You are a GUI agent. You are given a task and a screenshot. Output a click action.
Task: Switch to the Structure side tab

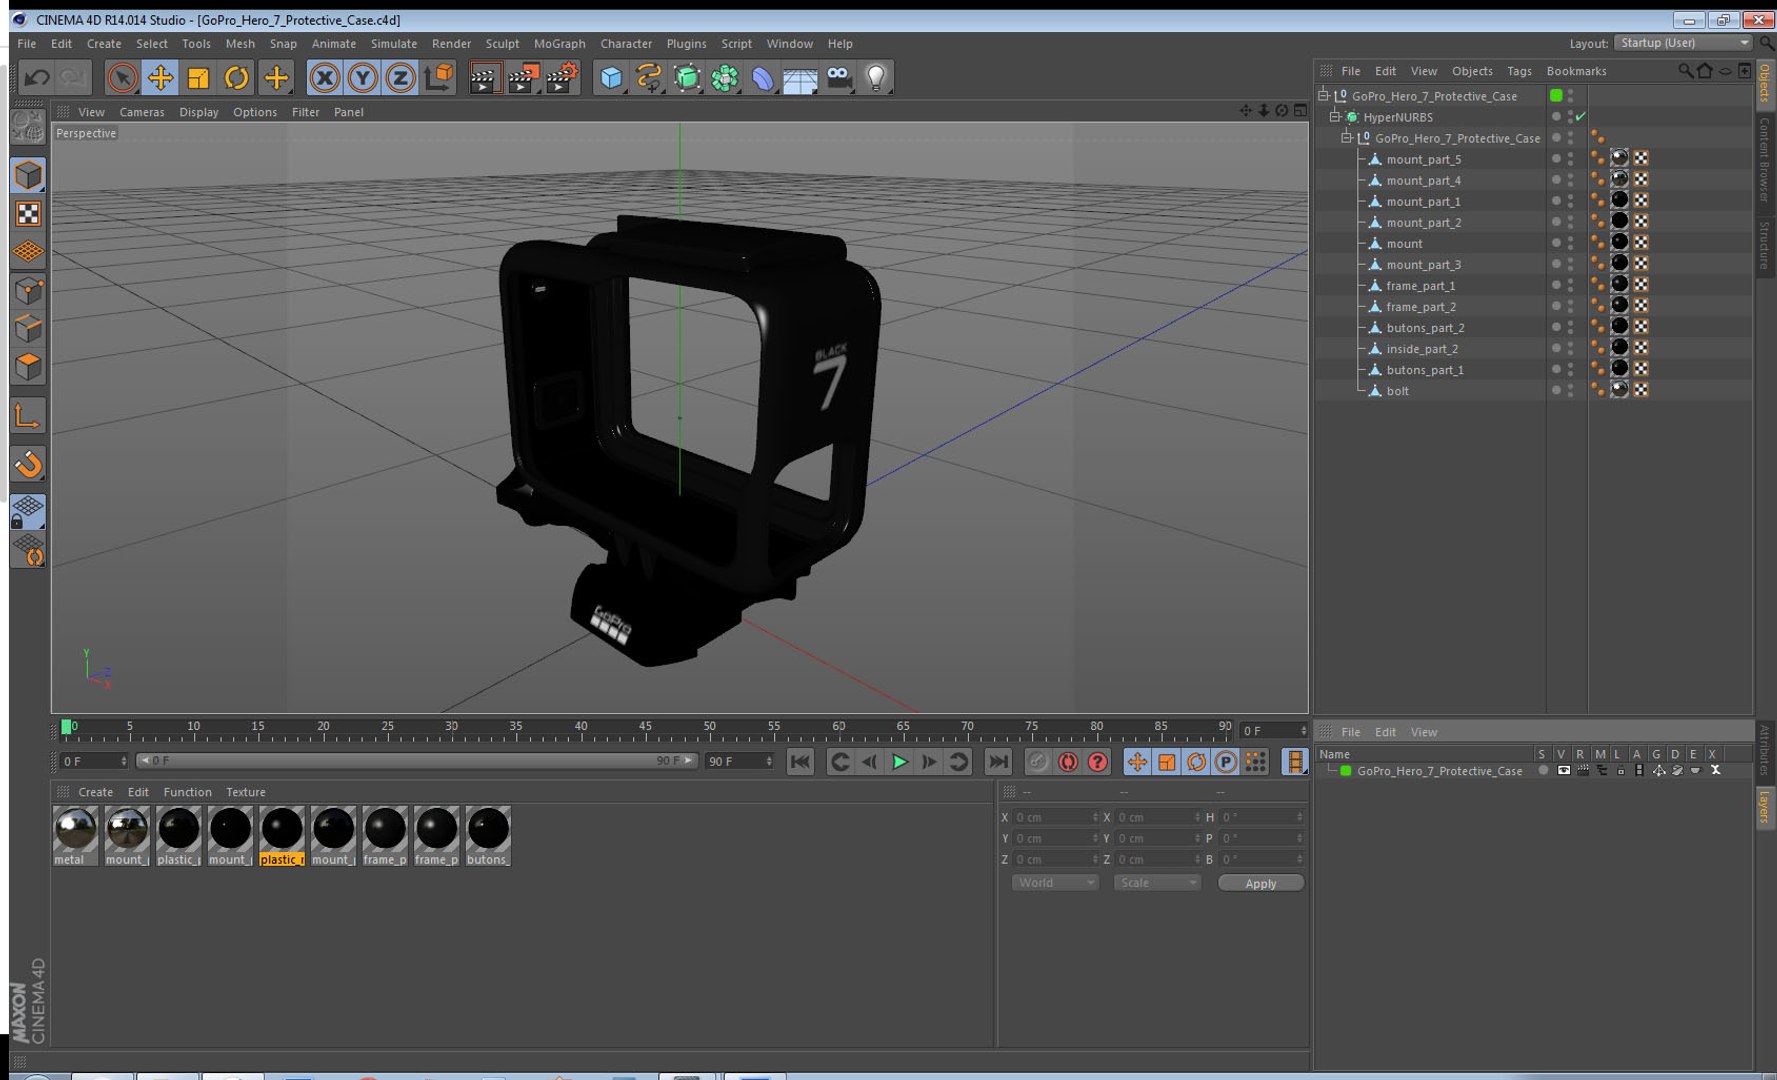1765,244
